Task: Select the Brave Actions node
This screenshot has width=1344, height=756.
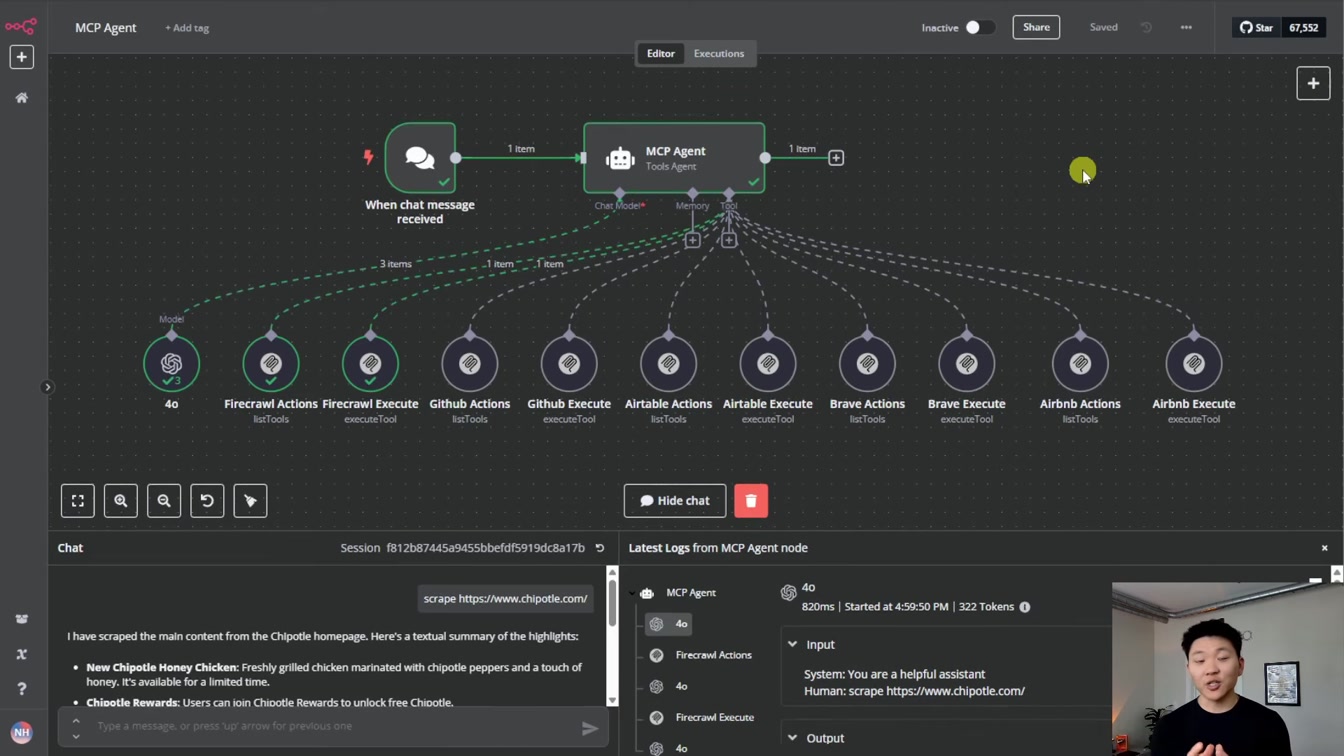Action: click(867, 363)
